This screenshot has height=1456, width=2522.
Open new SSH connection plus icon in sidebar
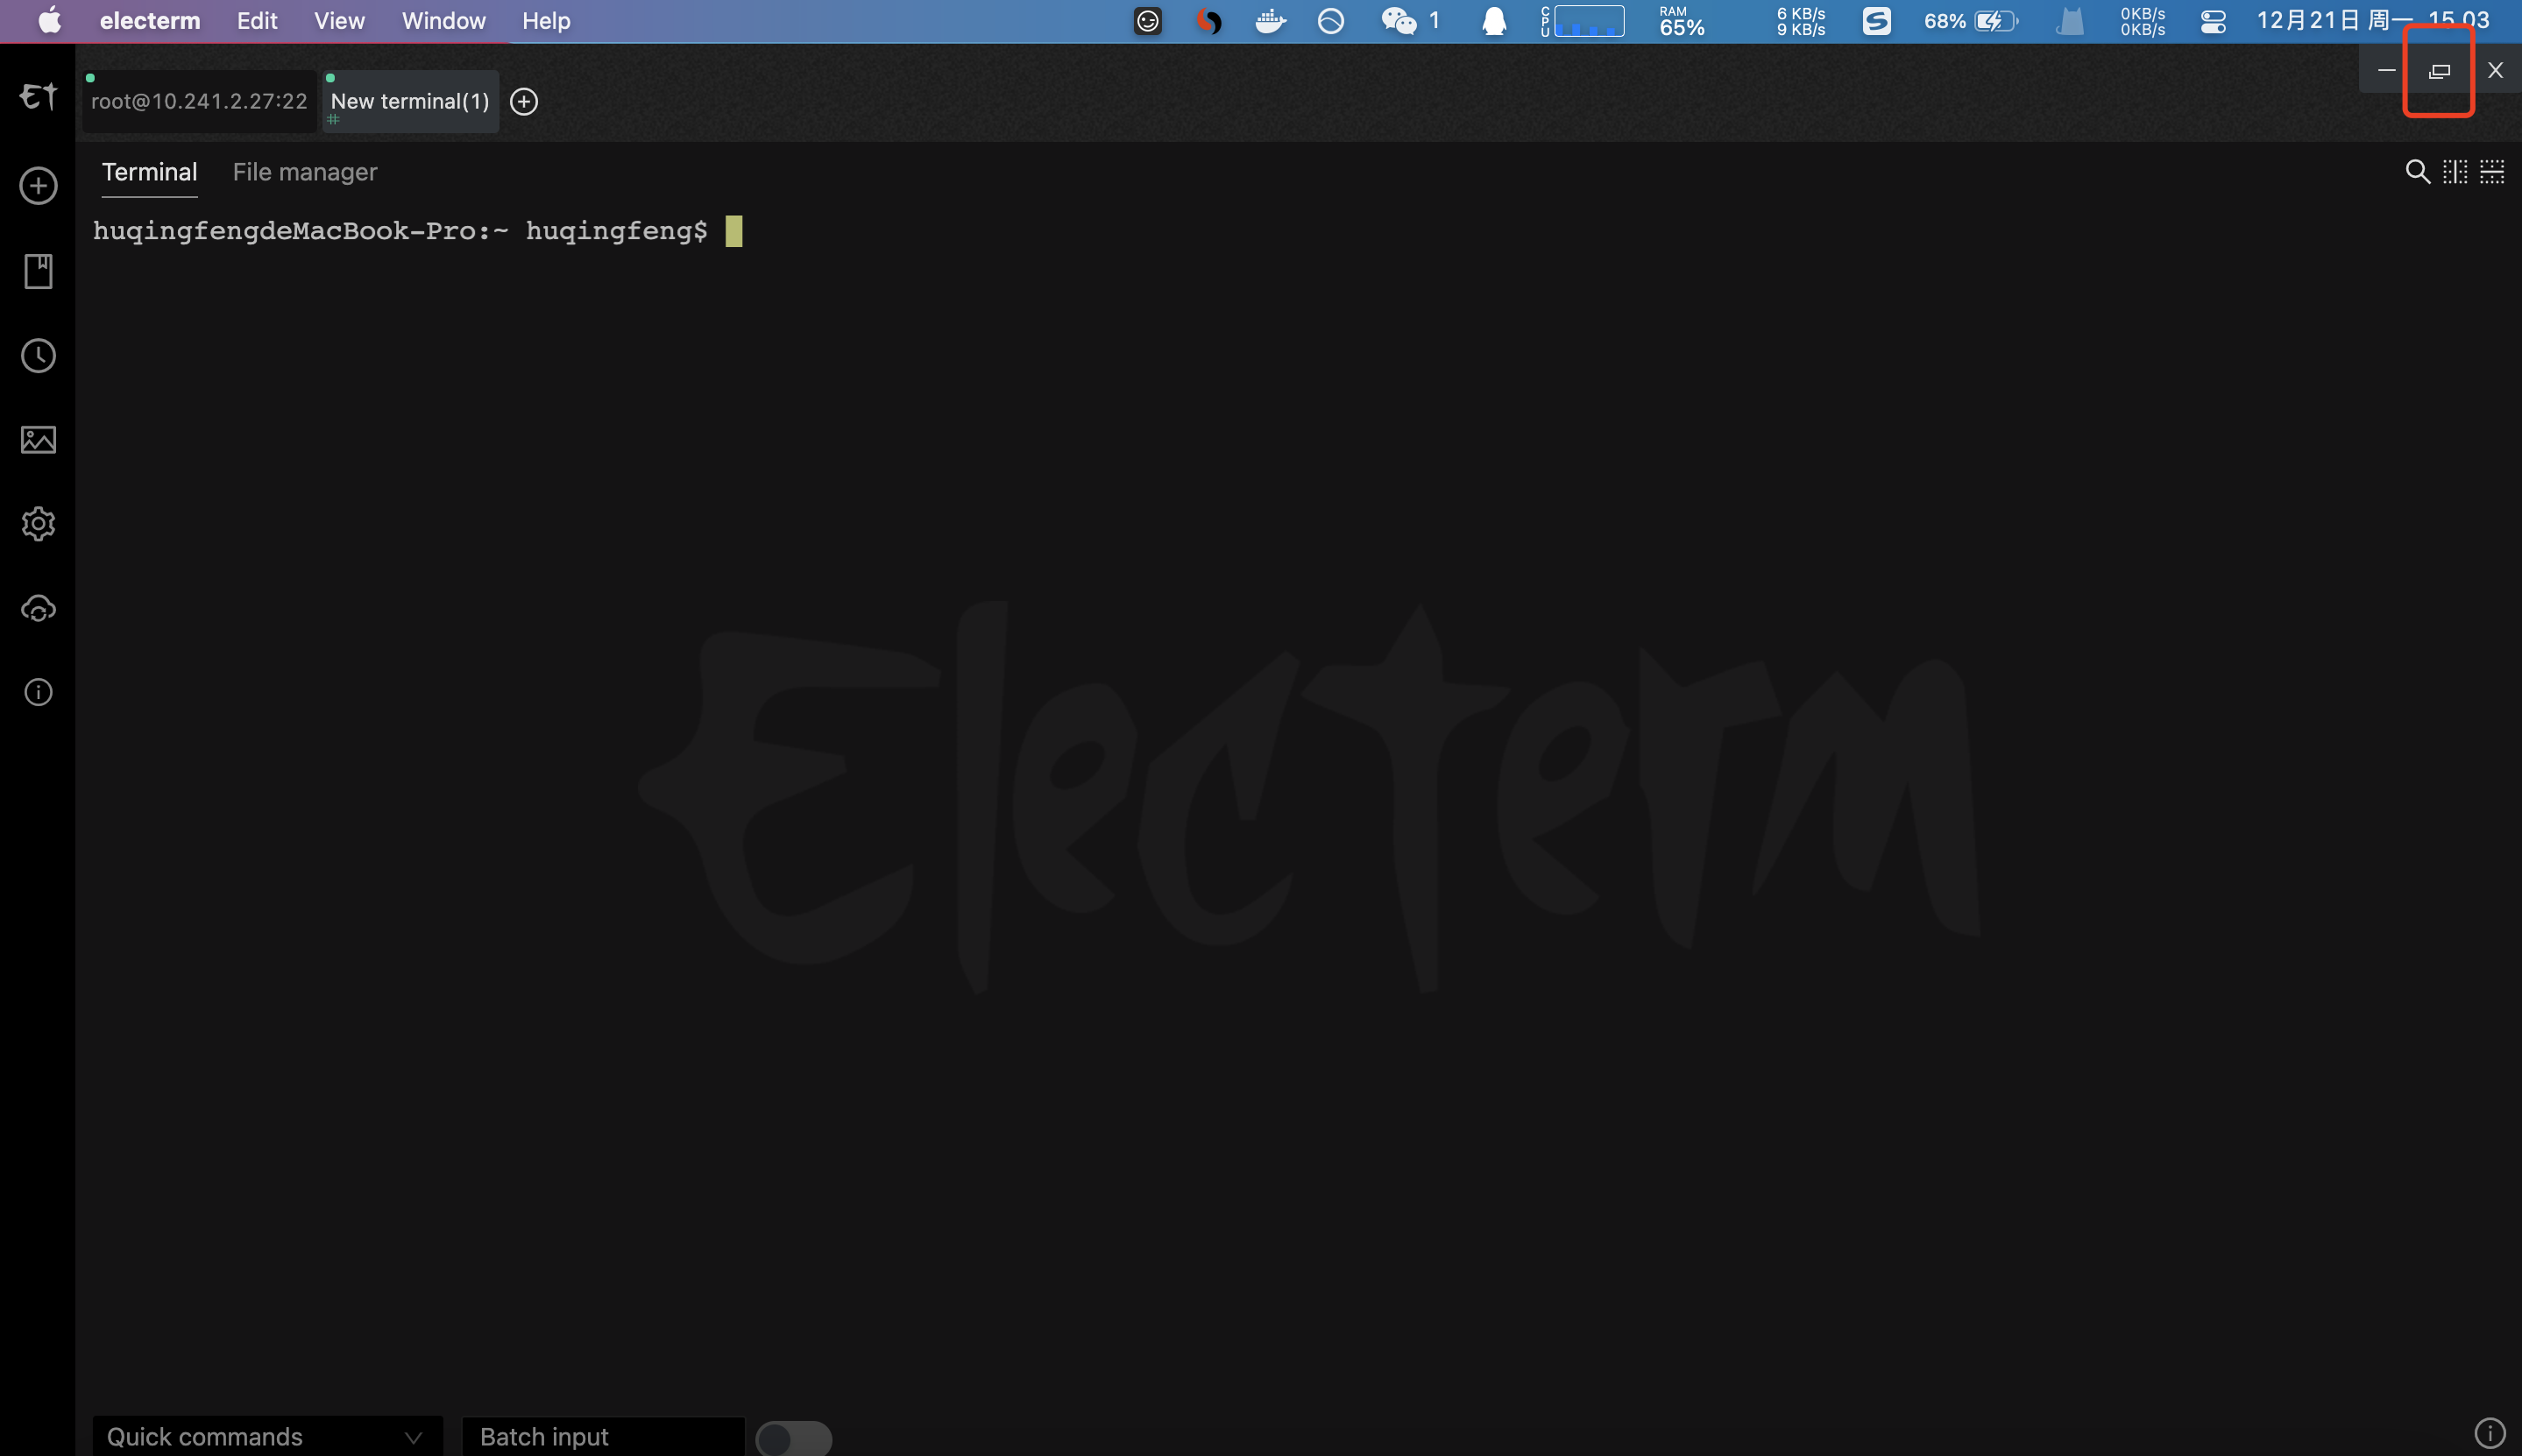38,186
